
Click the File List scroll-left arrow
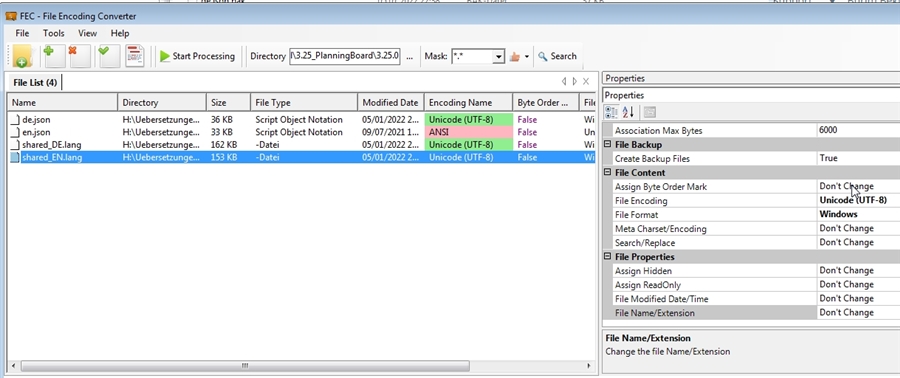(564, 82)
